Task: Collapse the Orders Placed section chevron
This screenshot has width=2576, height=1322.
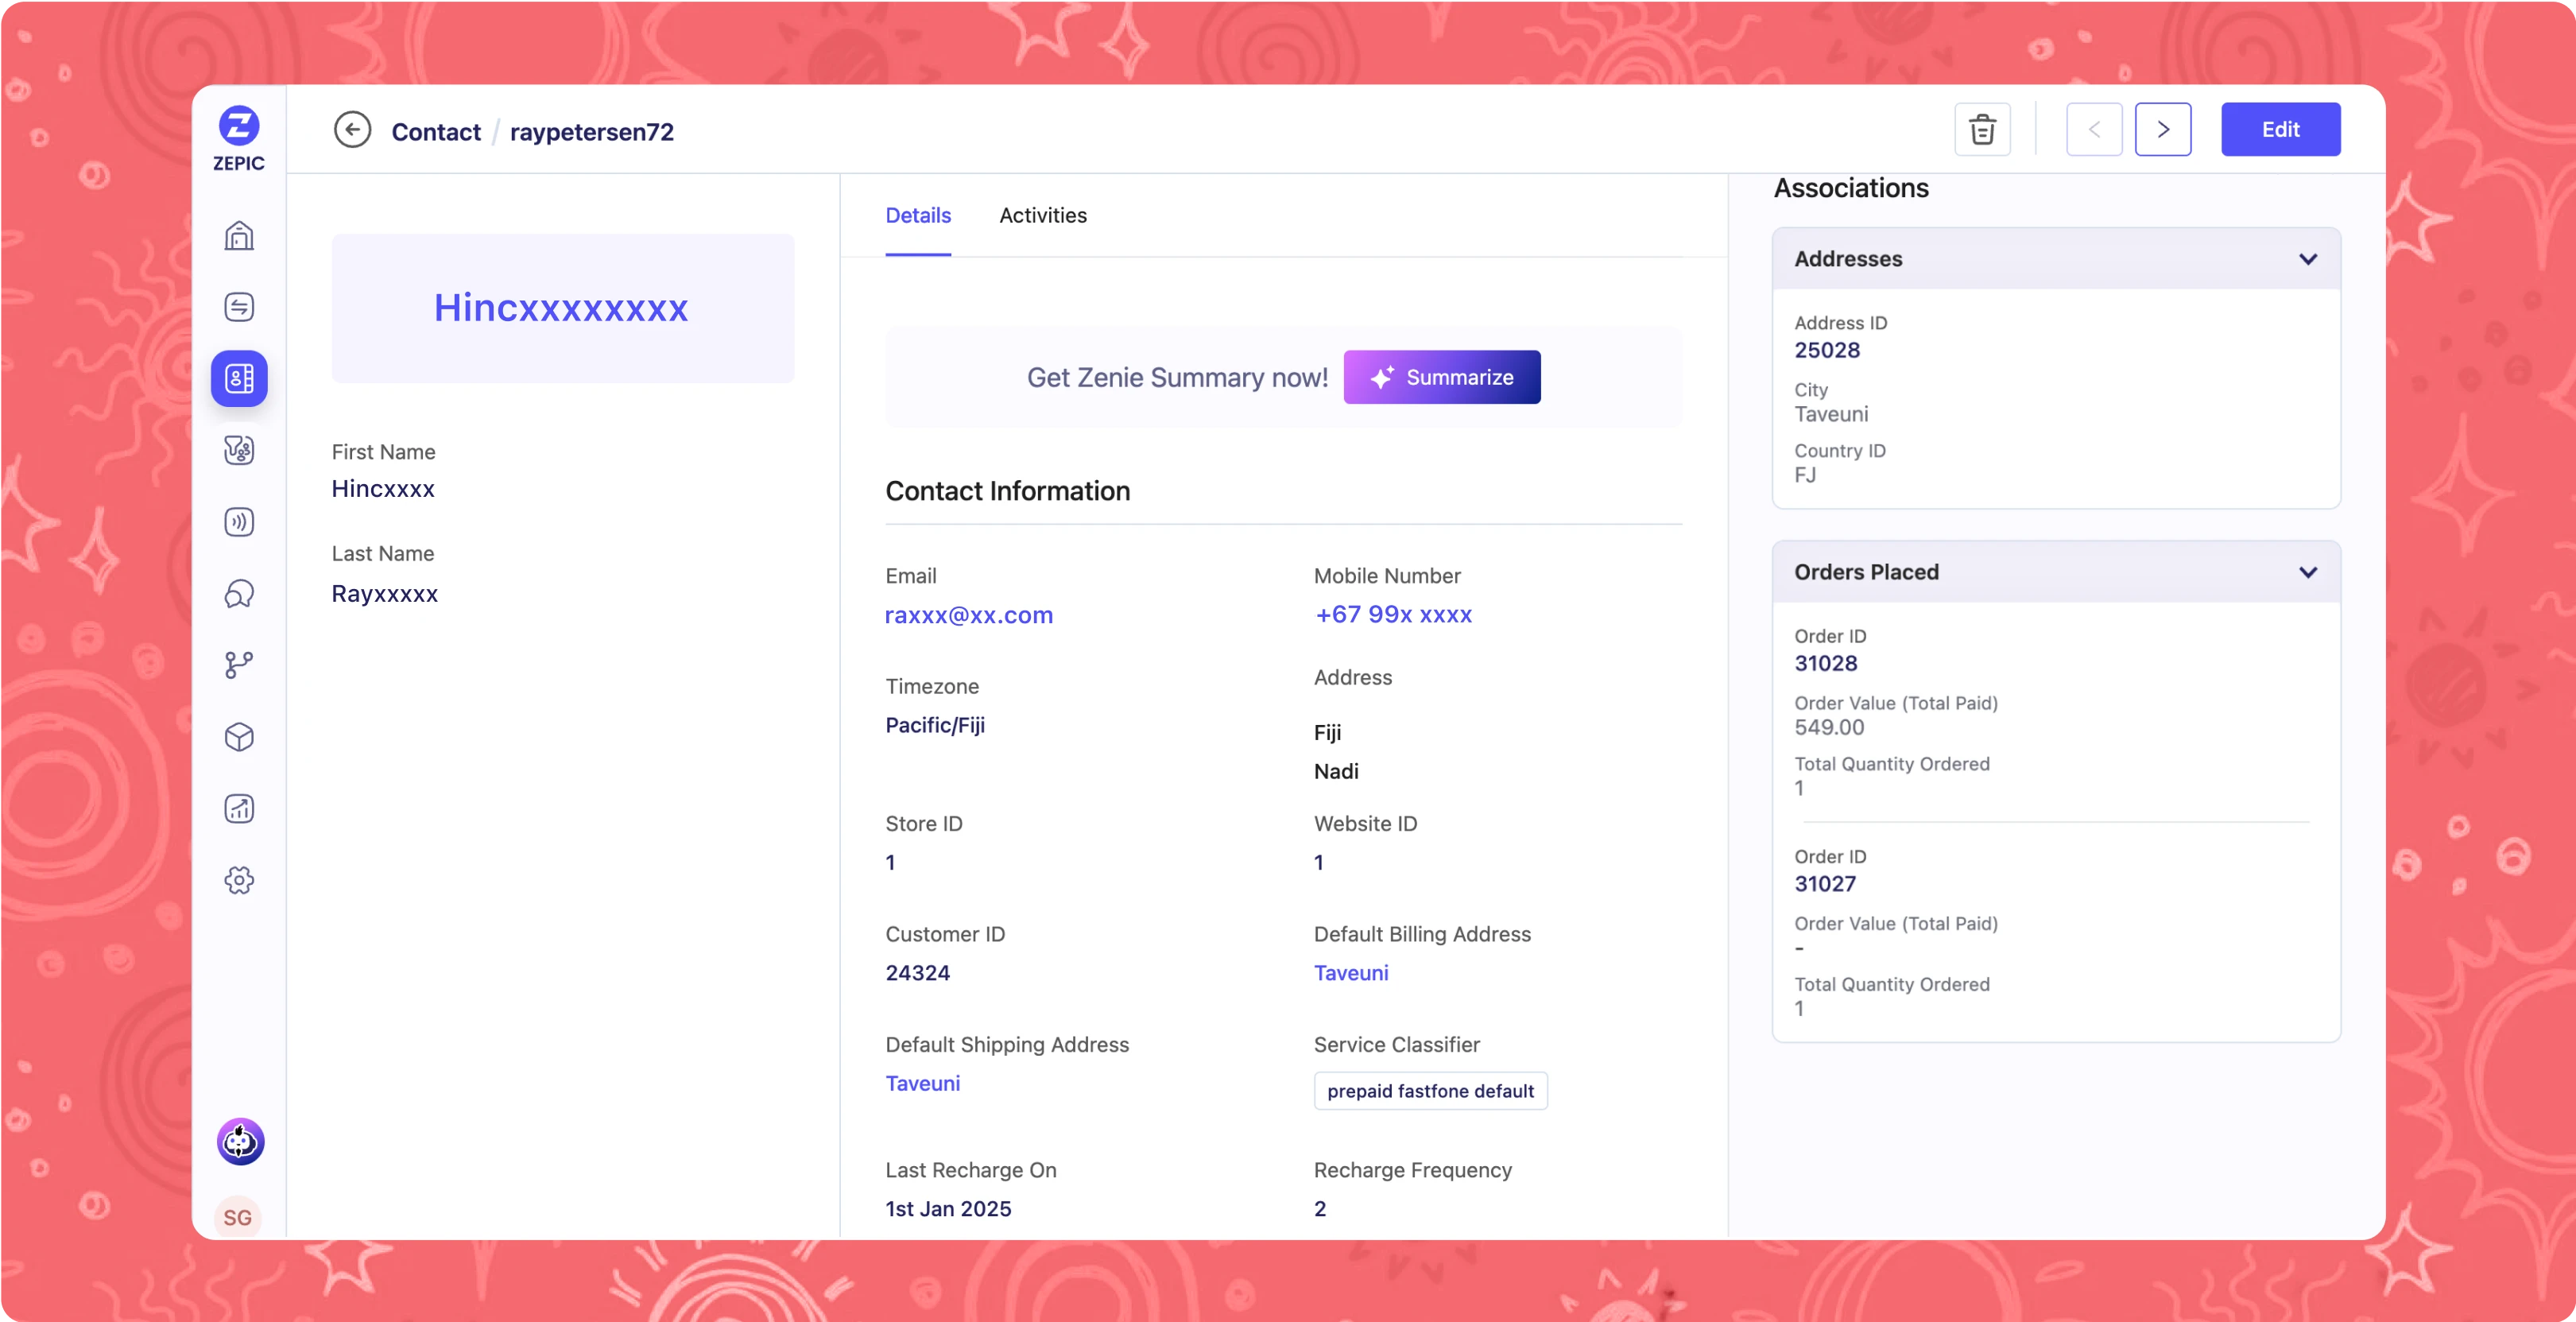Action: 2307,572
